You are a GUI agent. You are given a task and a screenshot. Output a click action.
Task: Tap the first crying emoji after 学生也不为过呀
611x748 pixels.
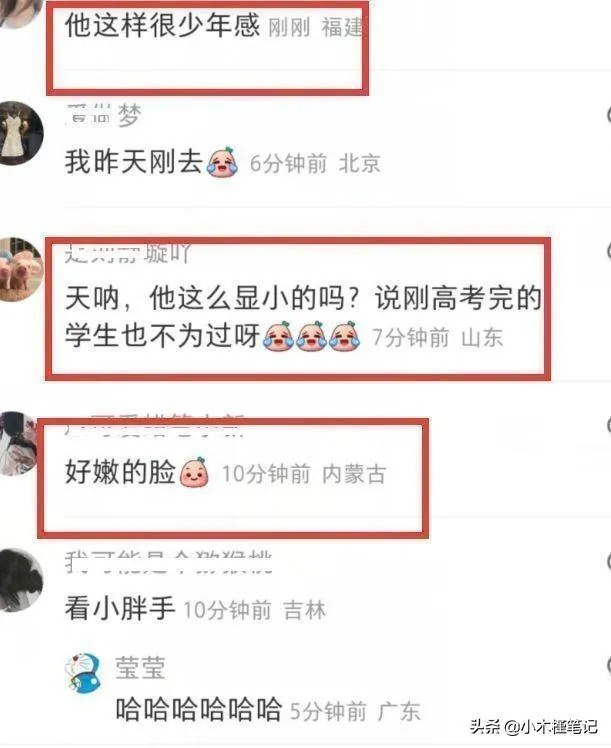(x=279, y=336)
